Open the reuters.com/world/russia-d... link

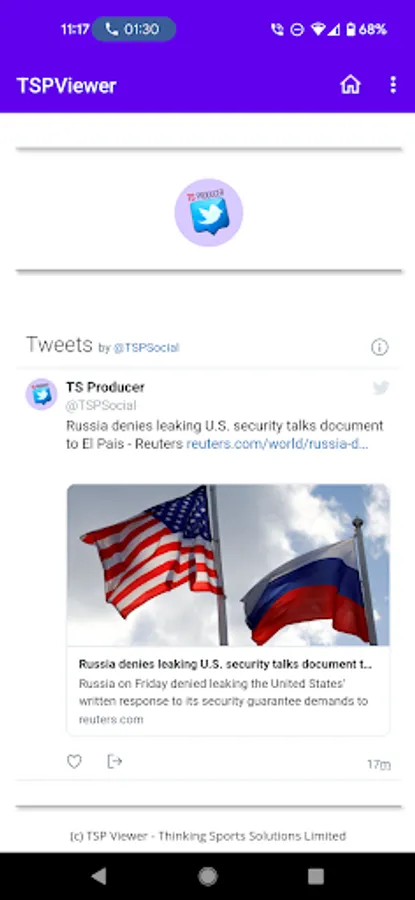[277, 444]
